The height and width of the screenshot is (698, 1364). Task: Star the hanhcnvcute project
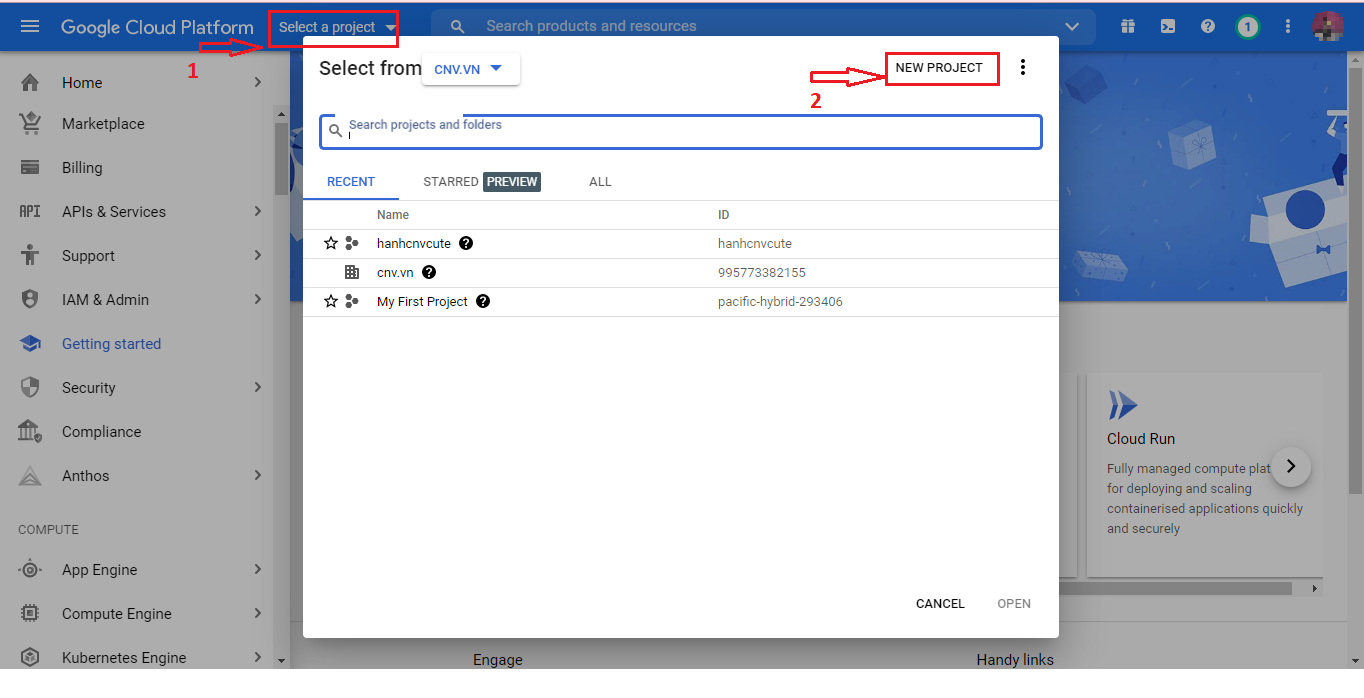tap(331, 243)
